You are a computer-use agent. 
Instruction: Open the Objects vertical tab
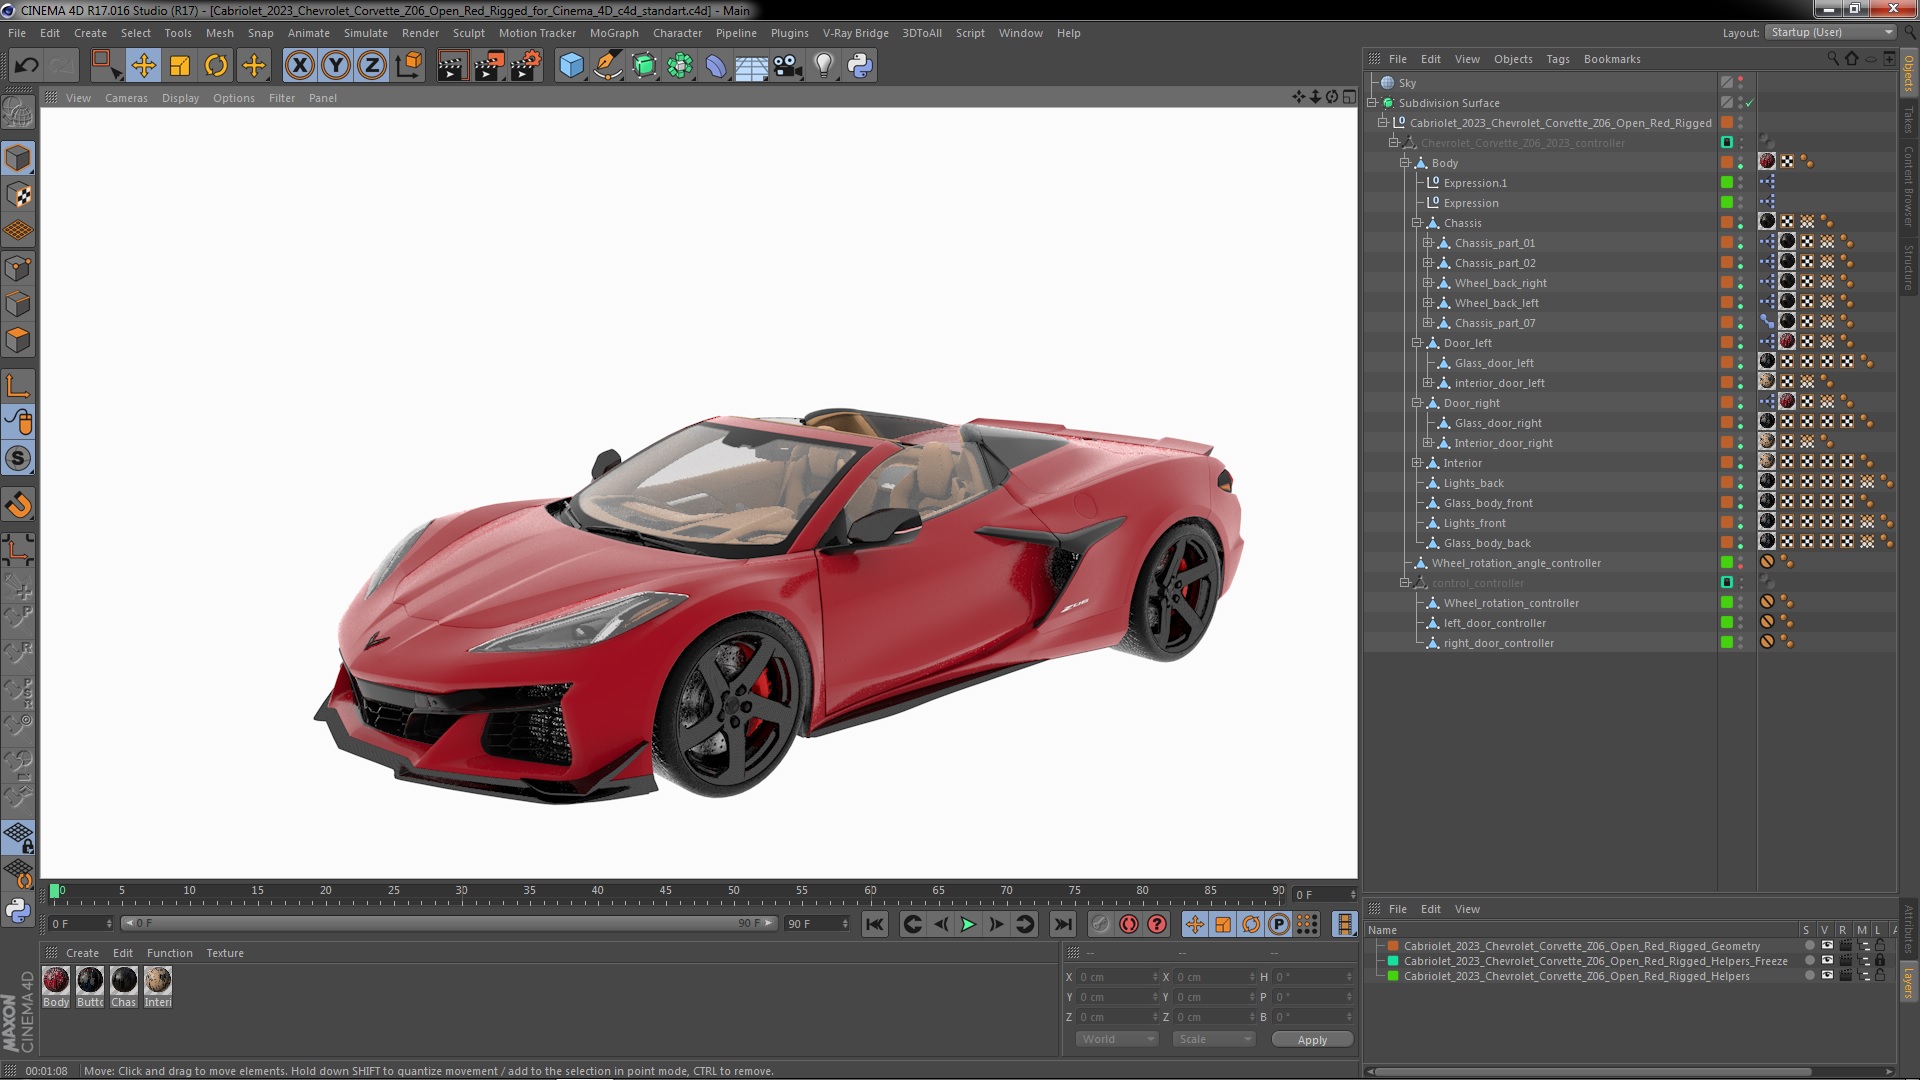(1909, 74)
